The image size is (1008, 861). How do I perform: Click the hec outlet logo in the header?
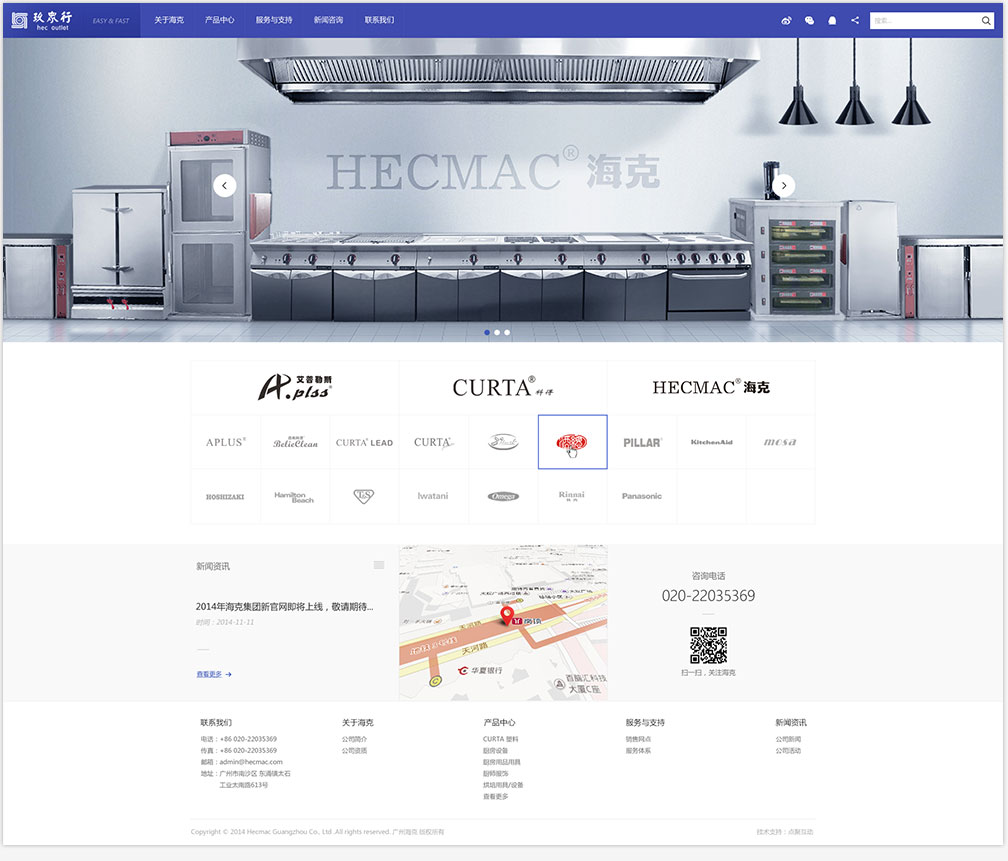tap(42, 21)
